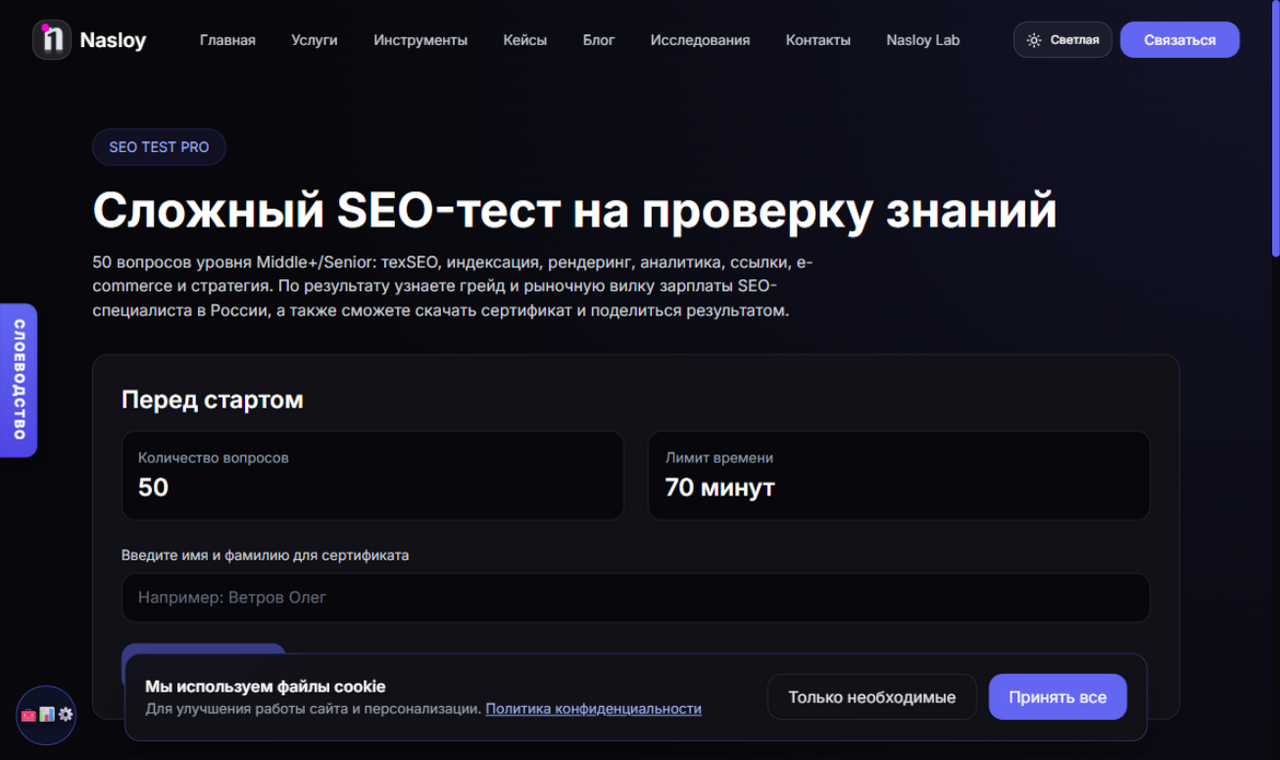
Task: Click the intro paragraph starting with 50 вопросов уровня
Action: tap(453, 287)
